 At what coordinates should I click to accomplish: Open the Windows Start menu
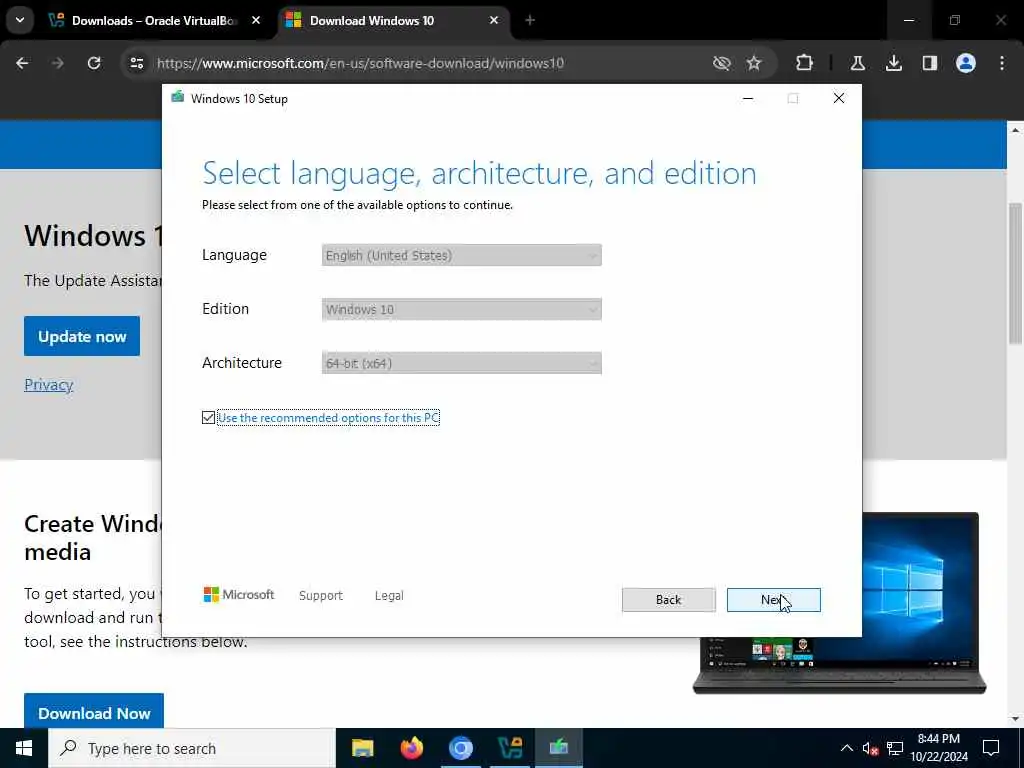click(x=24, y=748)
